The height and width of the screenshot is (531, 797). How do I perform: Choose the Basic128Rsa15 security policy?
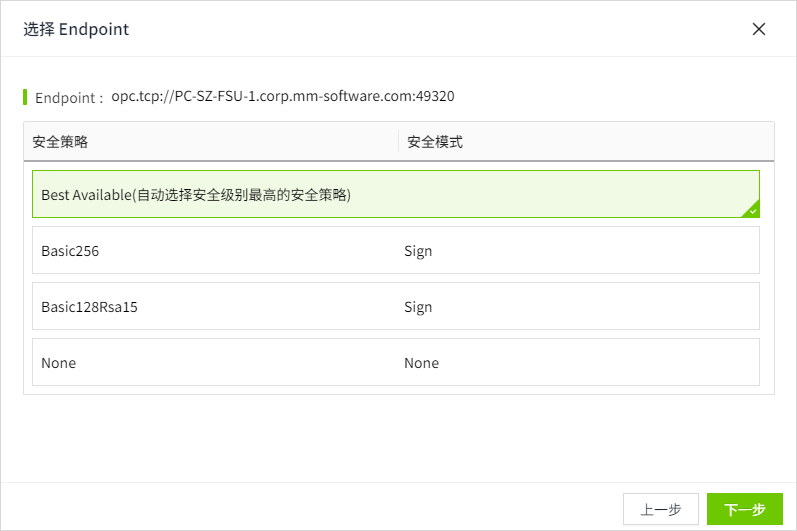pyautogui.click(x=89, y=307)
